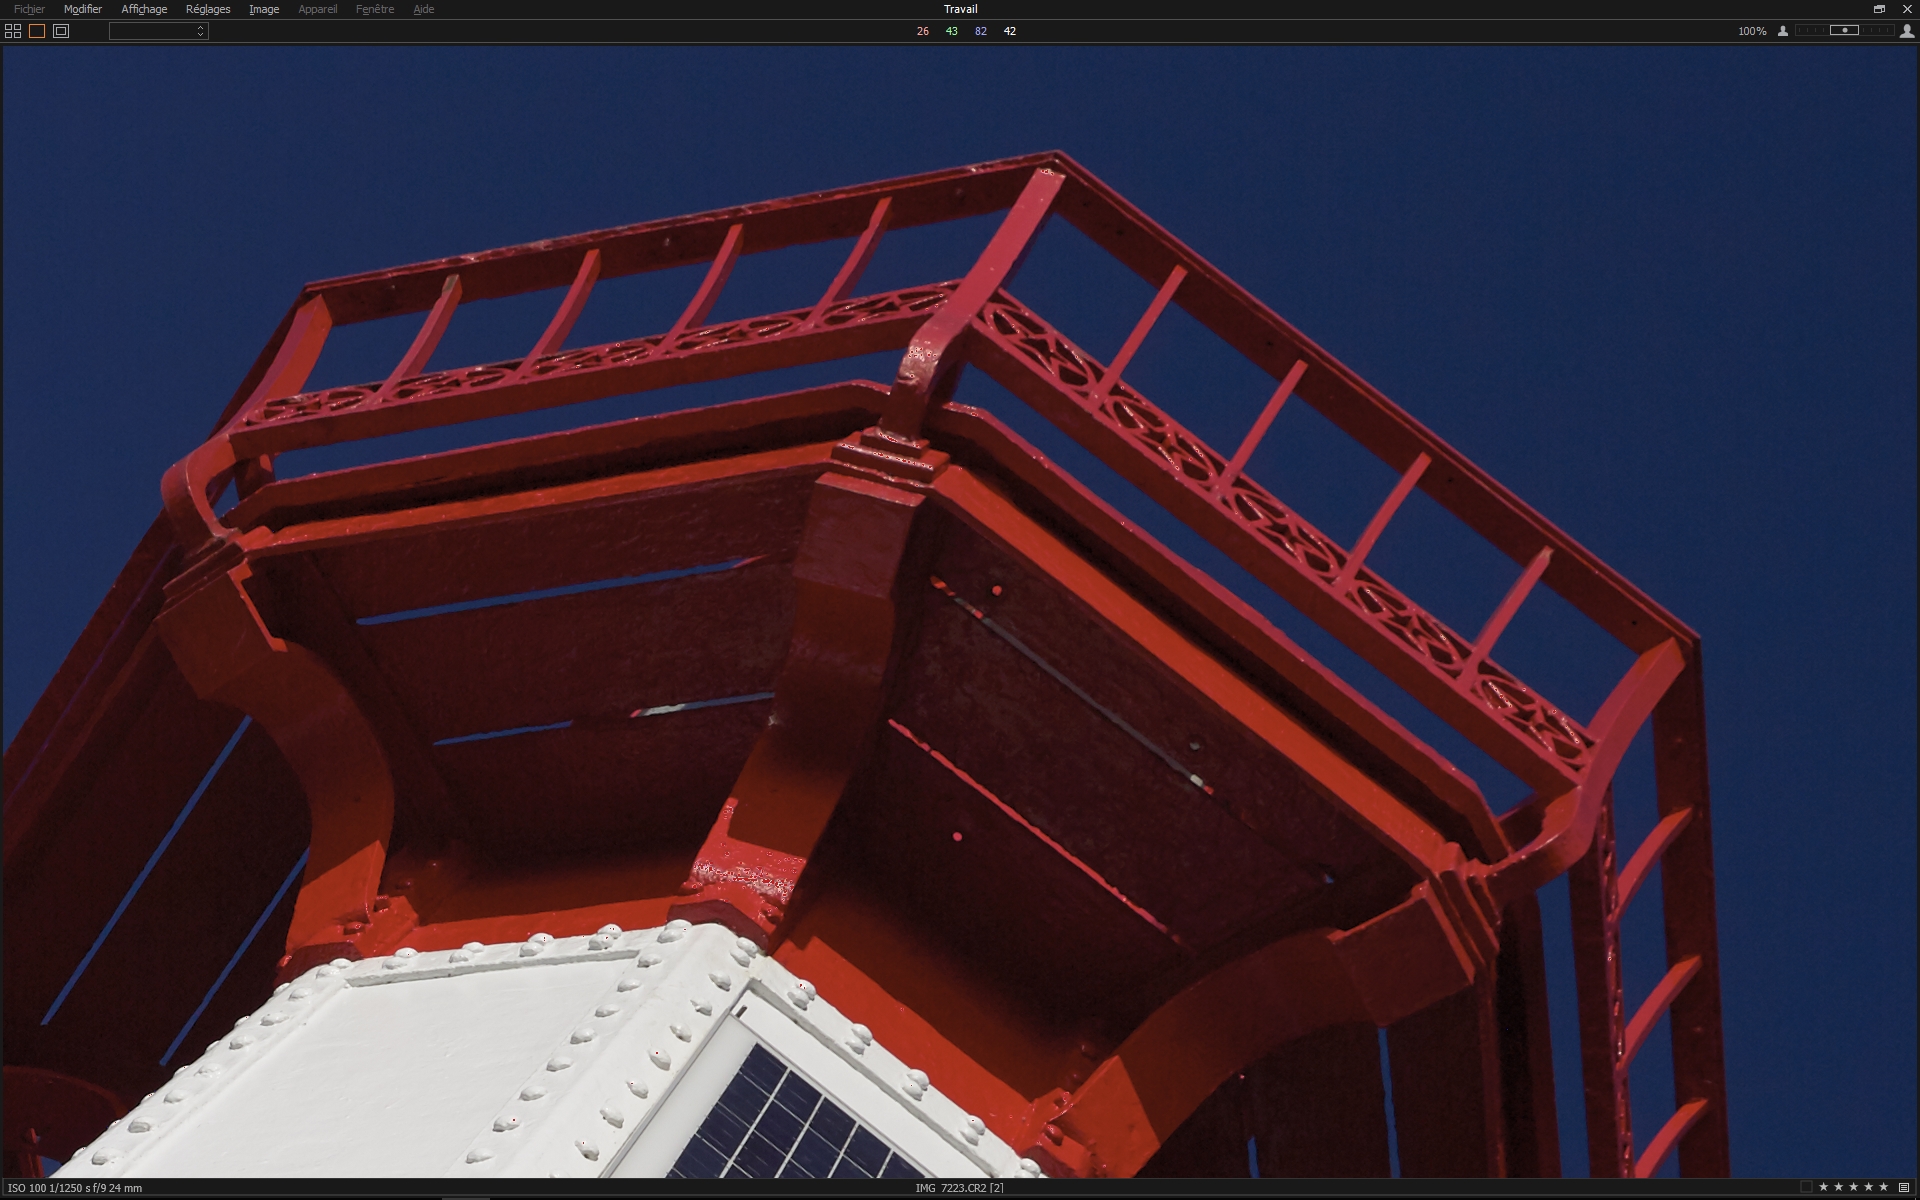The width and height of the screenshot is (1920, 1200).
Task: Click large person zoom-in icon
Action: coord(1907,31)
